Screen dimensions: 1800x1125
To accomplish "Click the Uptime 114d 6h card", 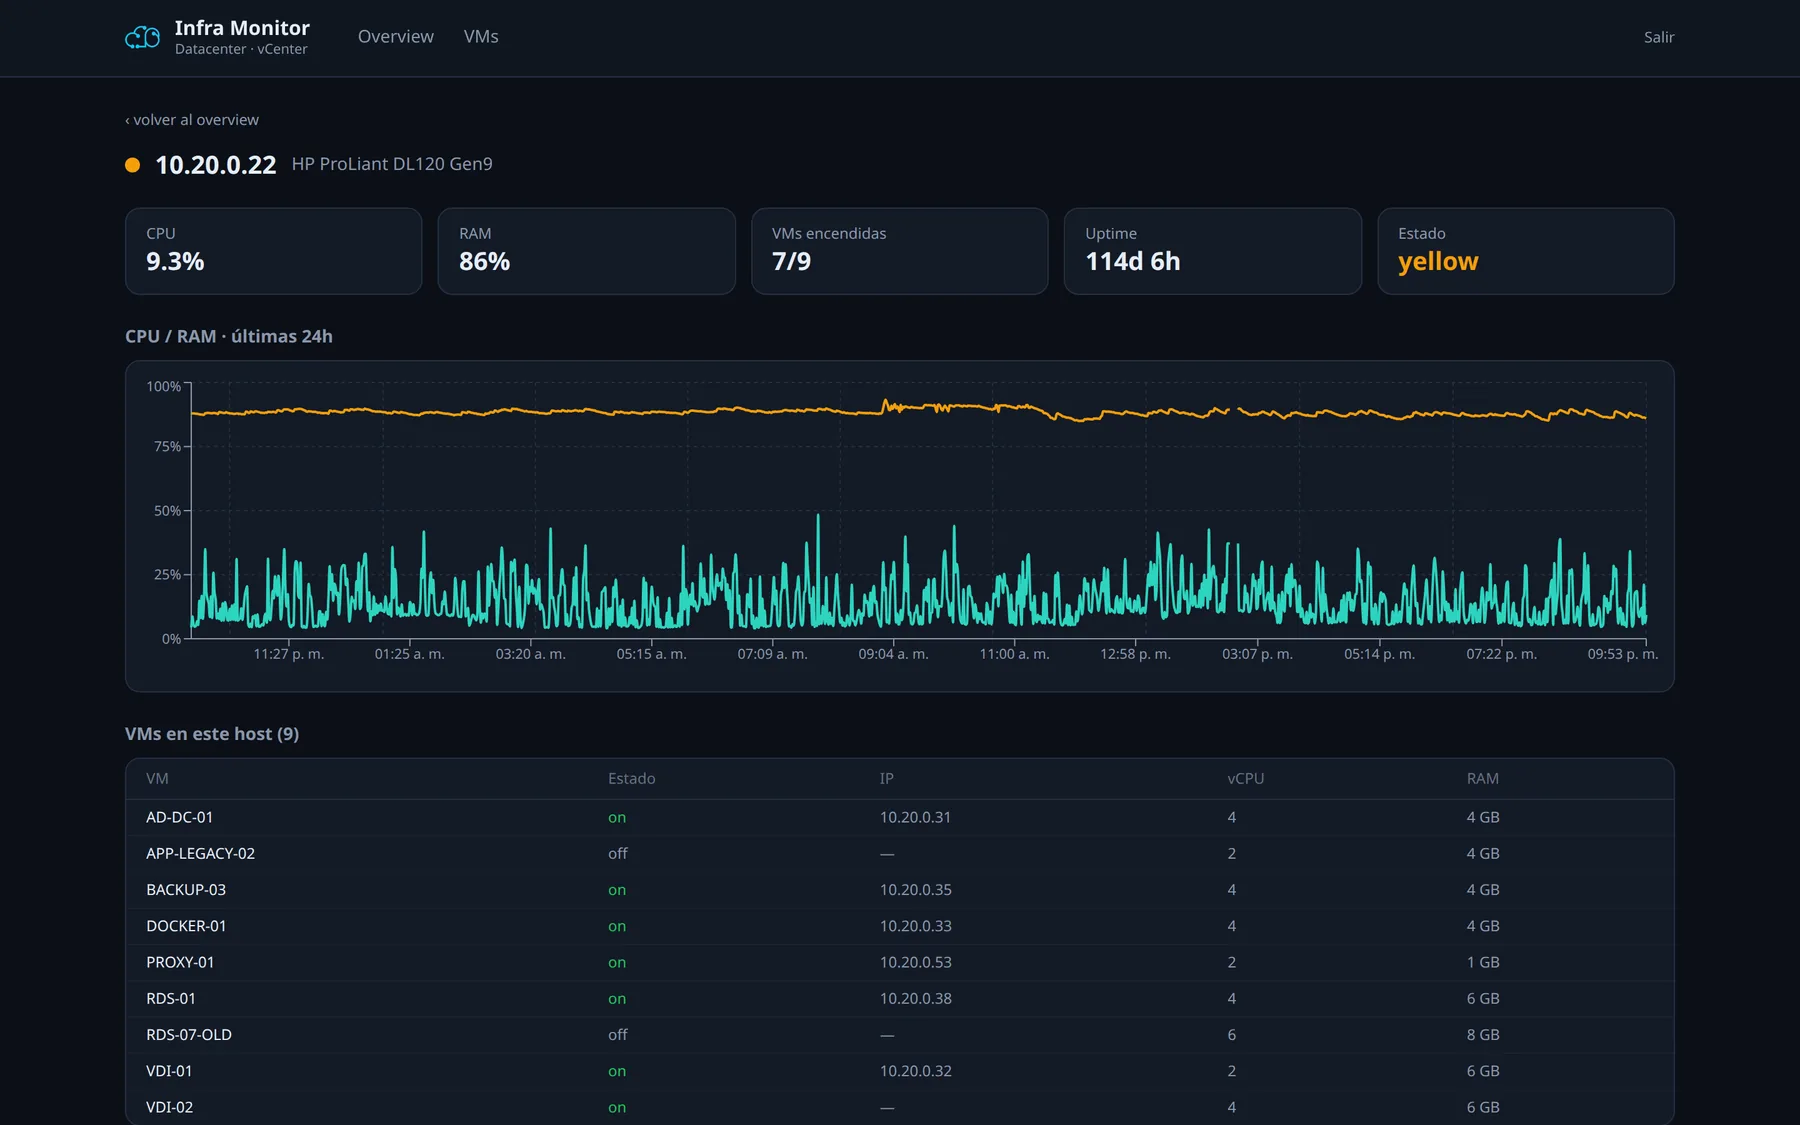I will point(1212,251).
